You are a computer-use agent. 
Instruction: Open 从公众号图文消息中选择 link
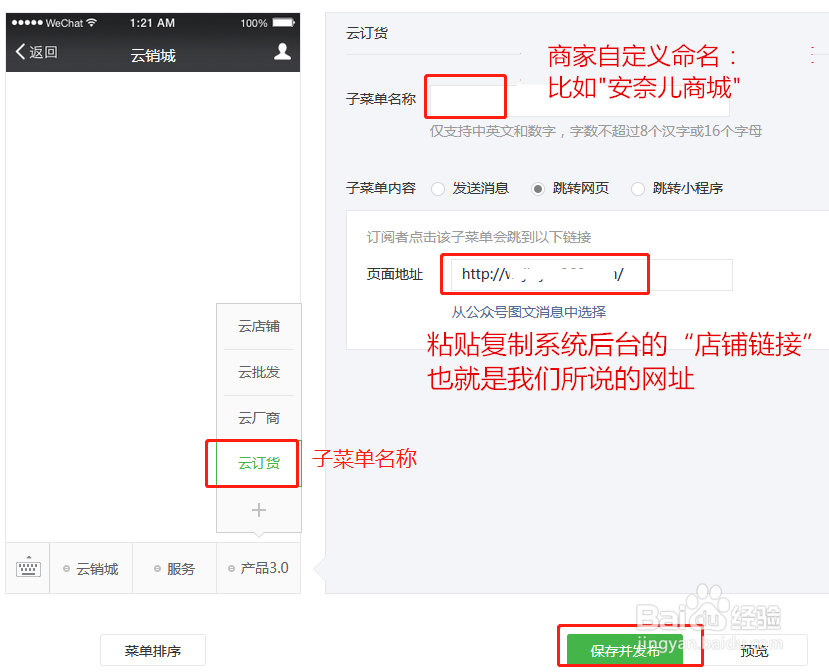[528, 312]
